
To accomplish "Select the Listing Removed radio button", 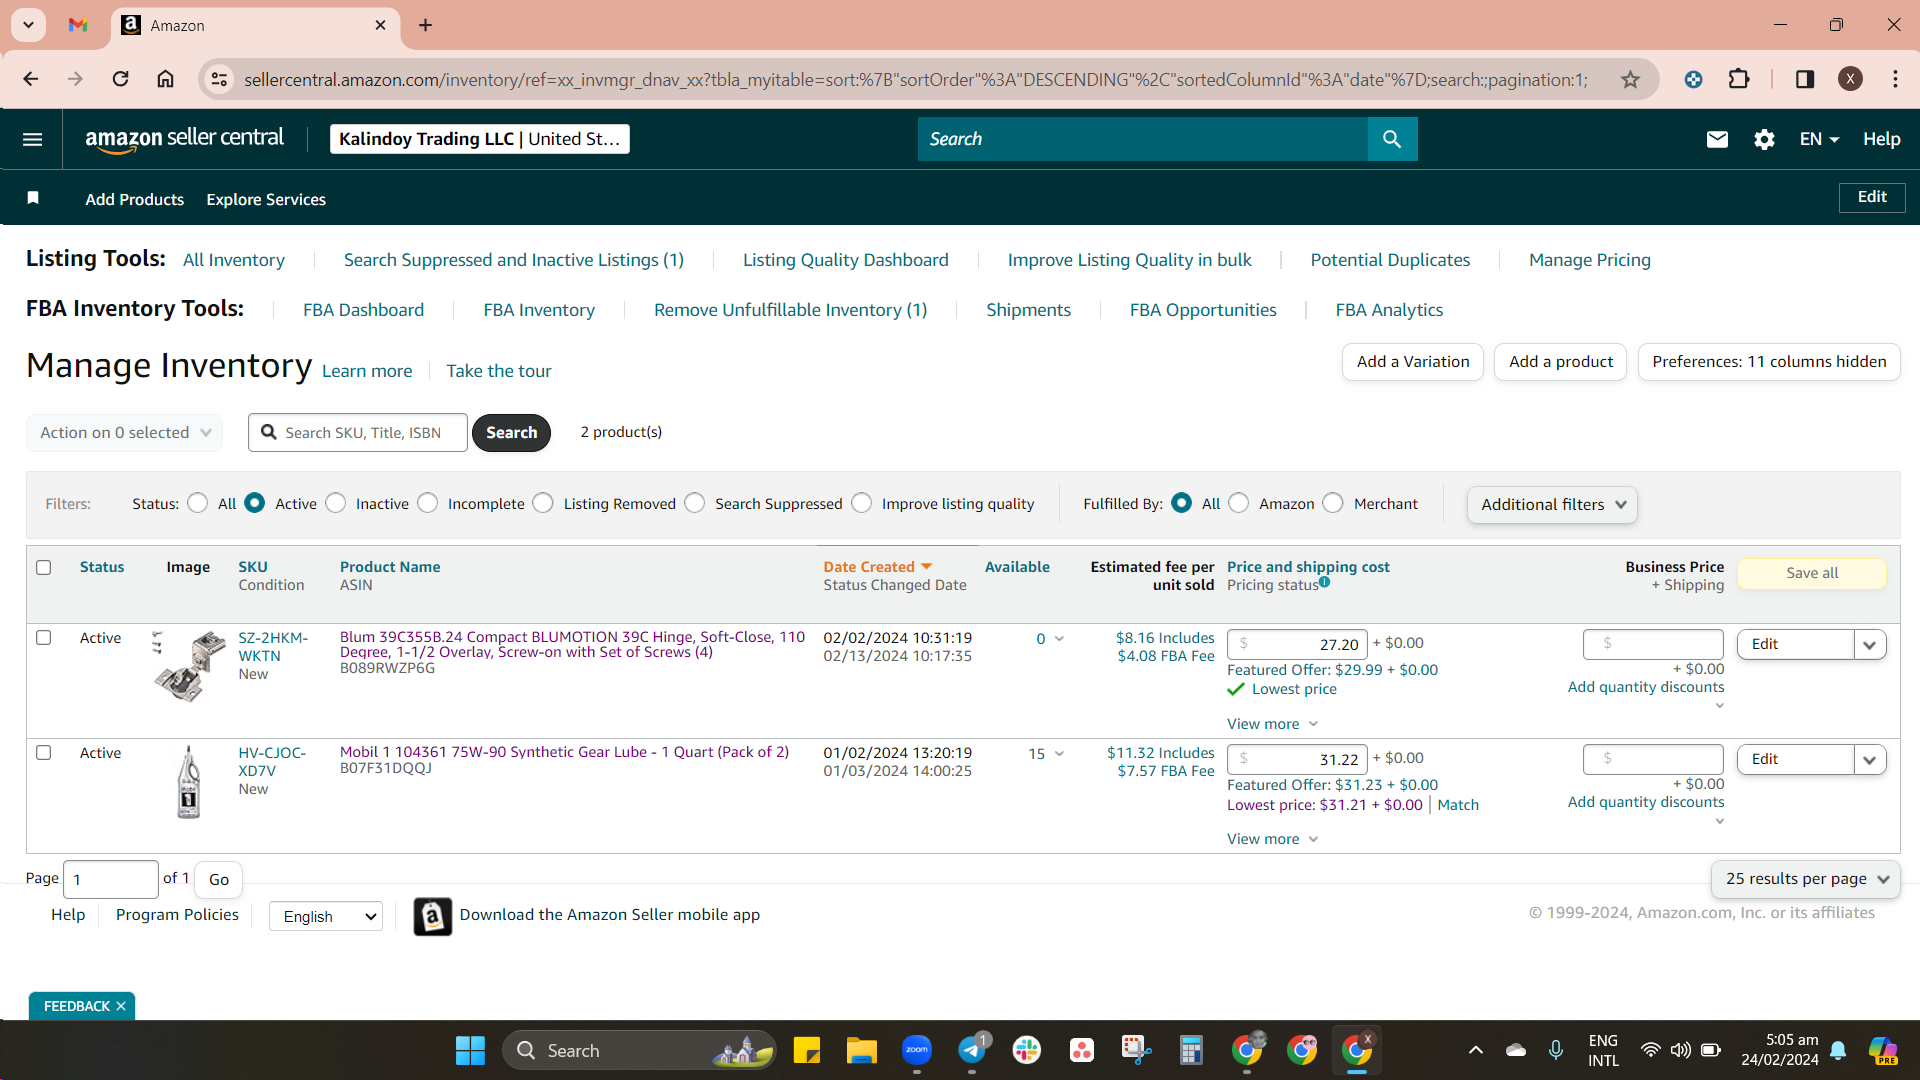I will click(543, 503).
